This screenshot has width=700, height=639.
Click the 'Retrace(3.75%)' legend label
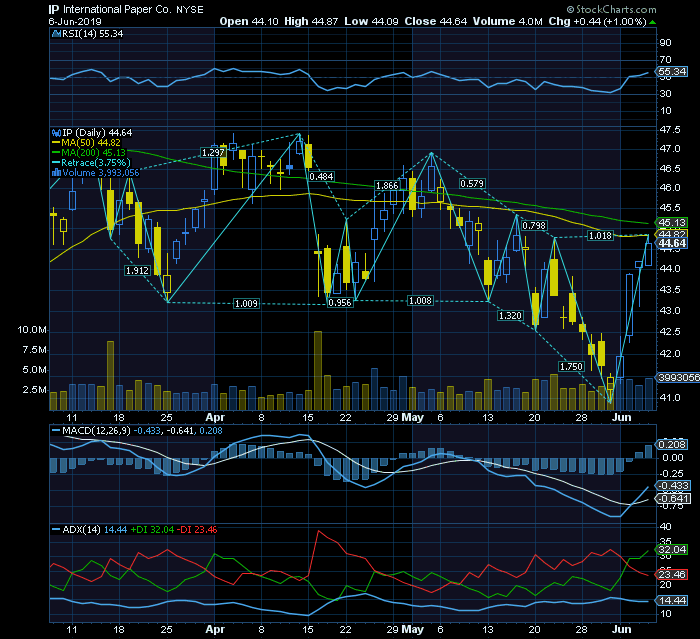96,163
